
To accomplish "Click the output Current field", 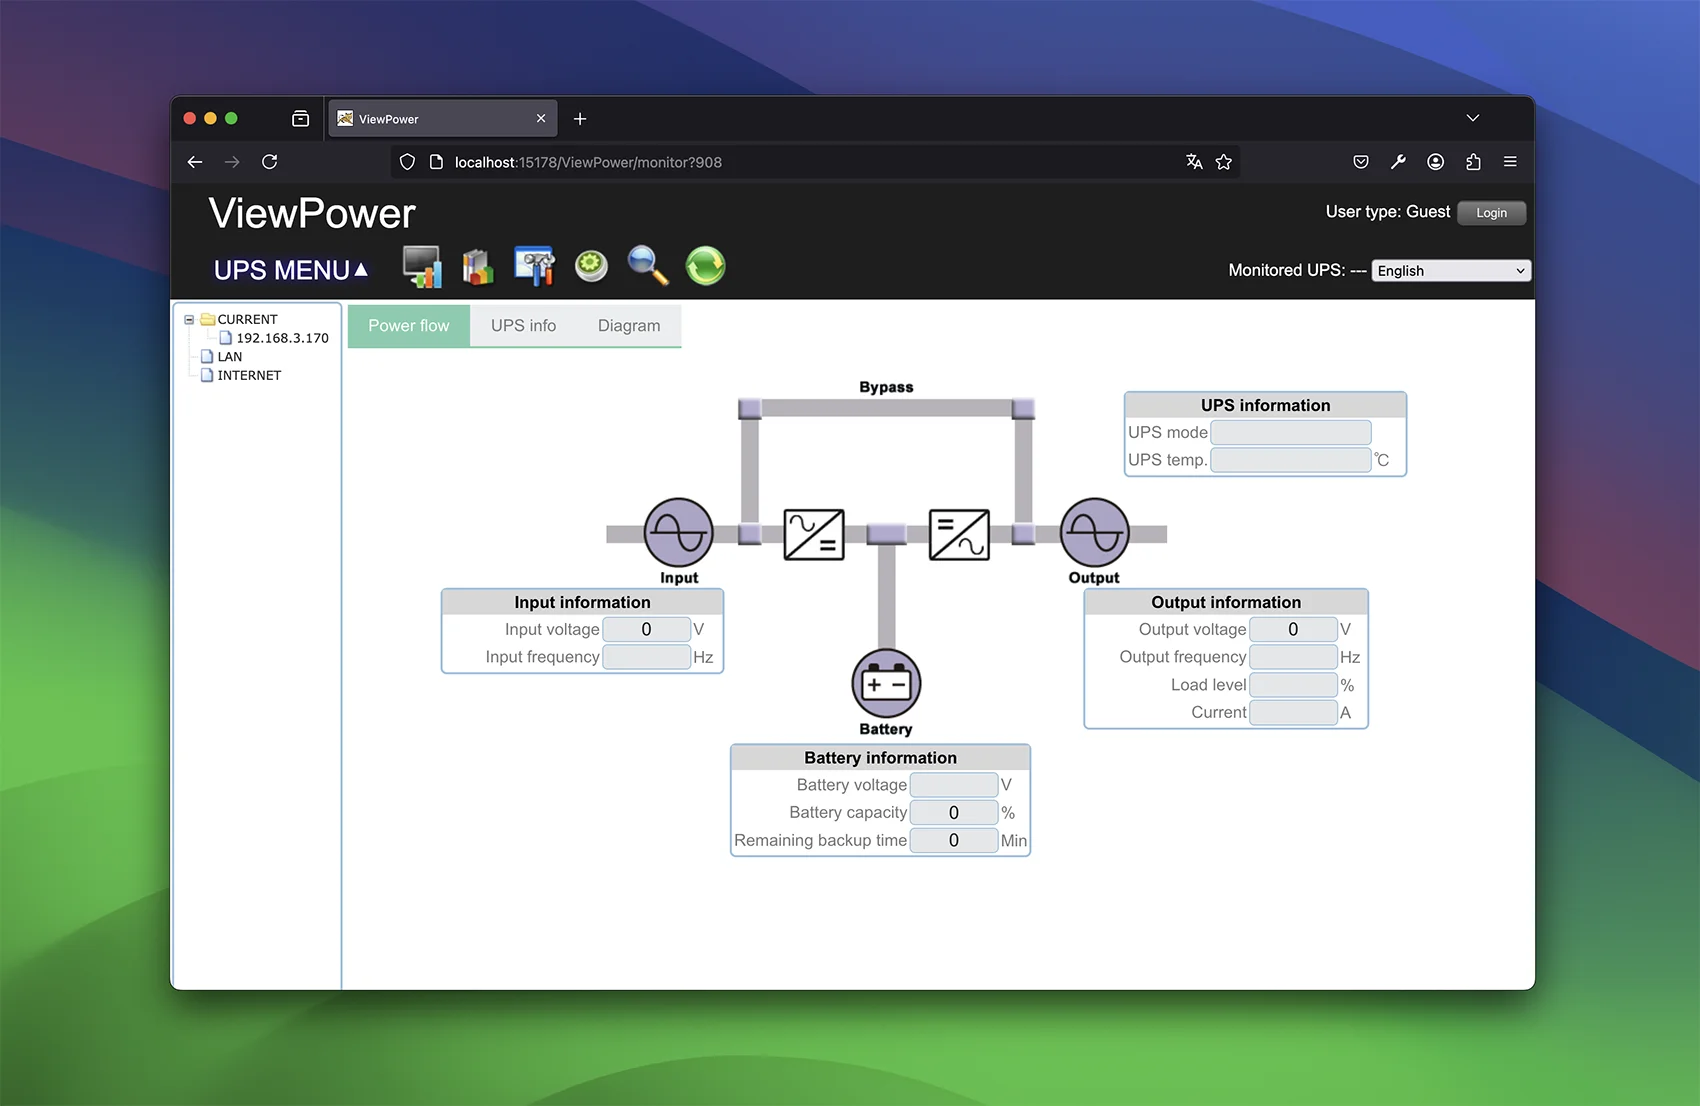I will [x=1293, y=712].
